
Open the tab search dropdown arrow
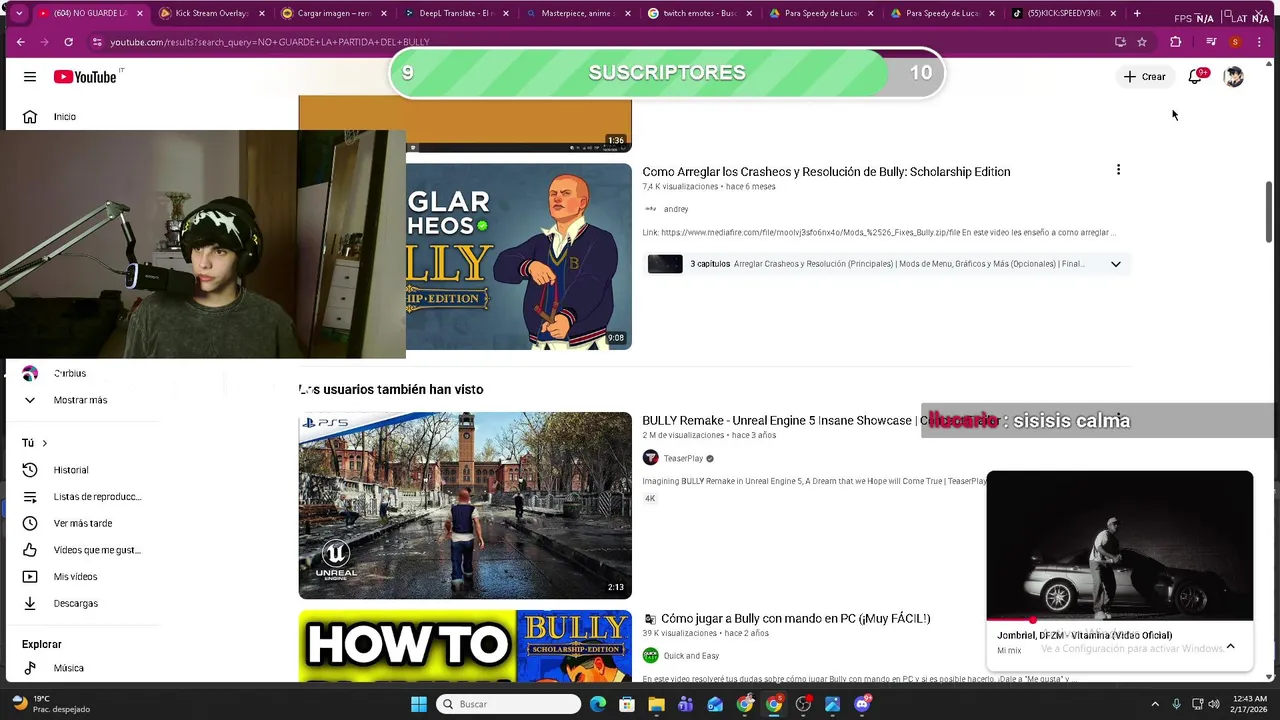(x=18, y=14)
